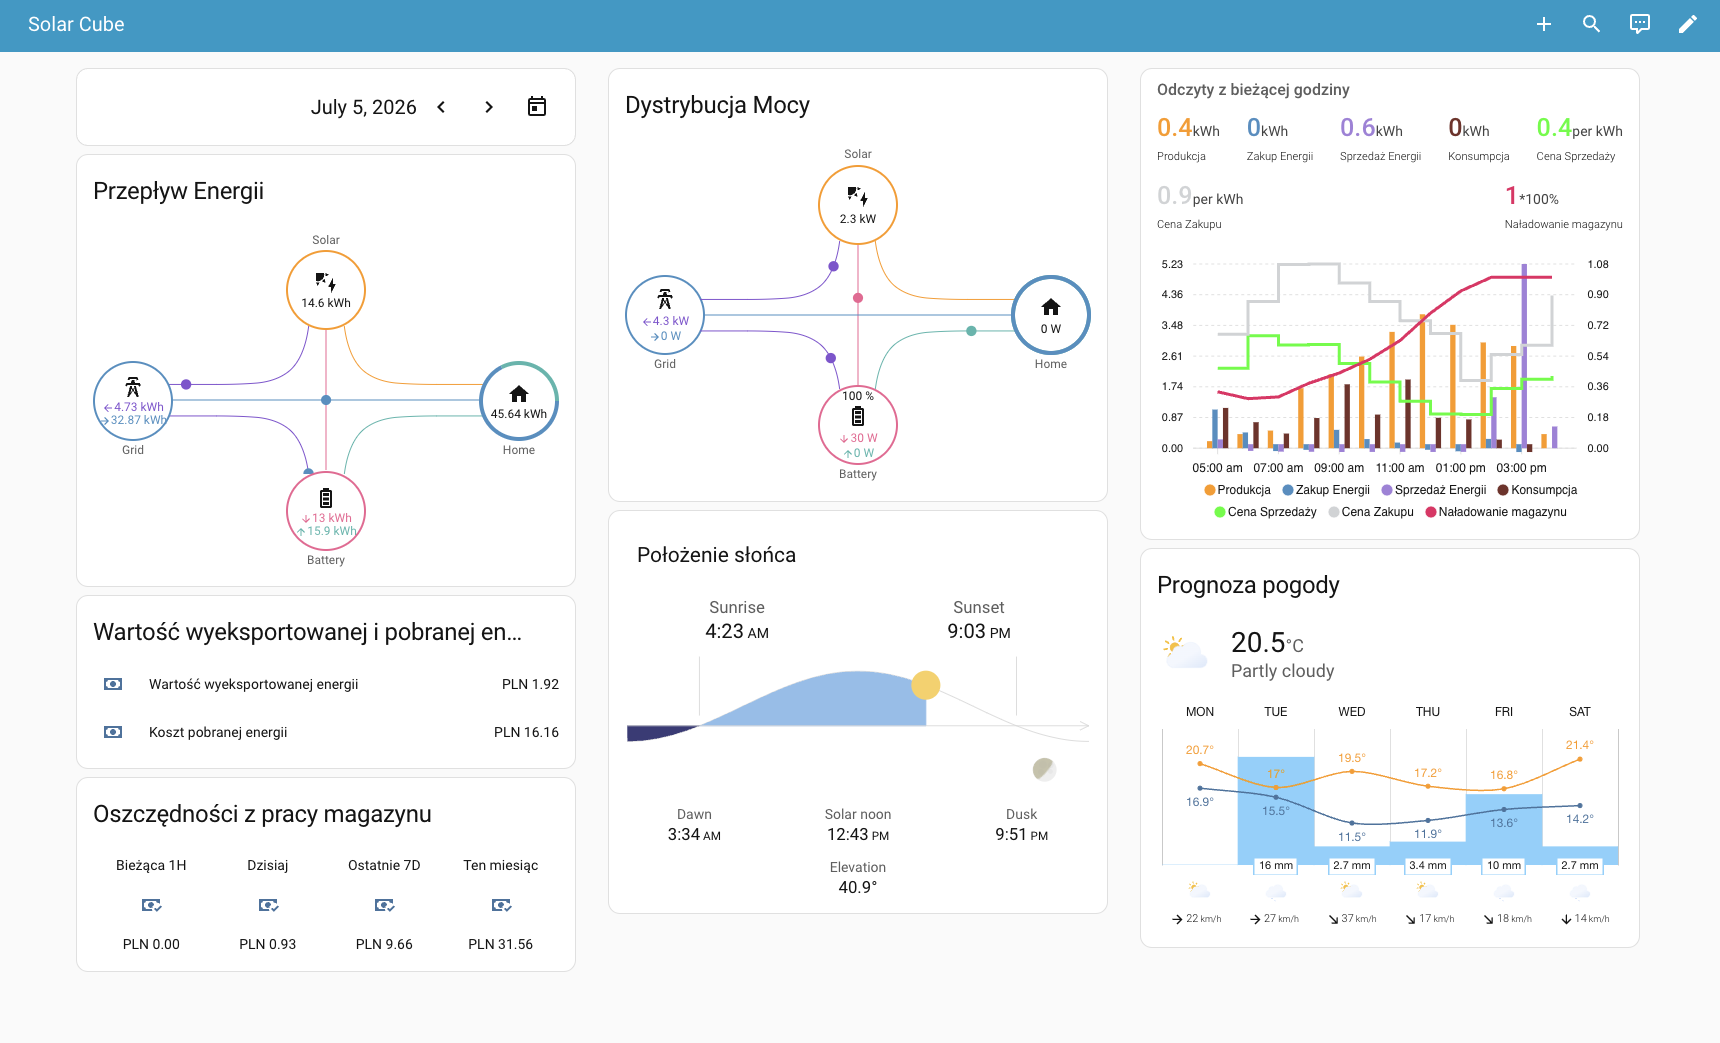1720x1043 pixels.
Task: Click savings icon under Ten miesiąc
Action: tap(501, 905)
